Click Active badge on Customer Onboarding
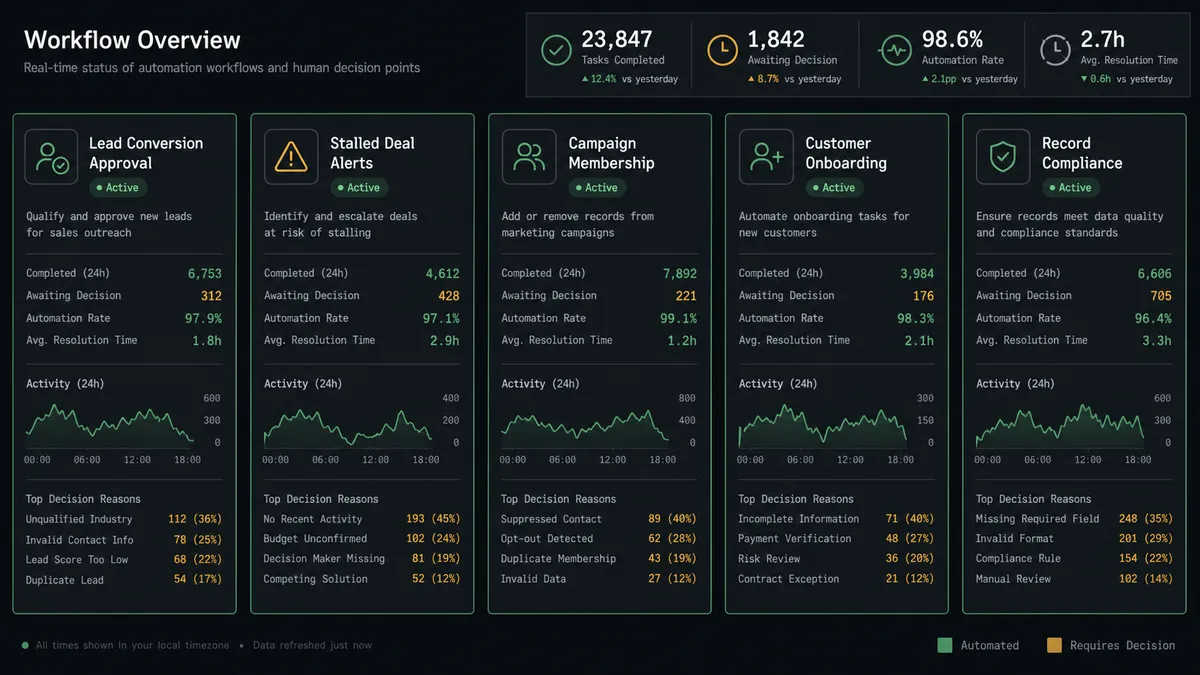The image size is (1200, 675). [834, 188]
